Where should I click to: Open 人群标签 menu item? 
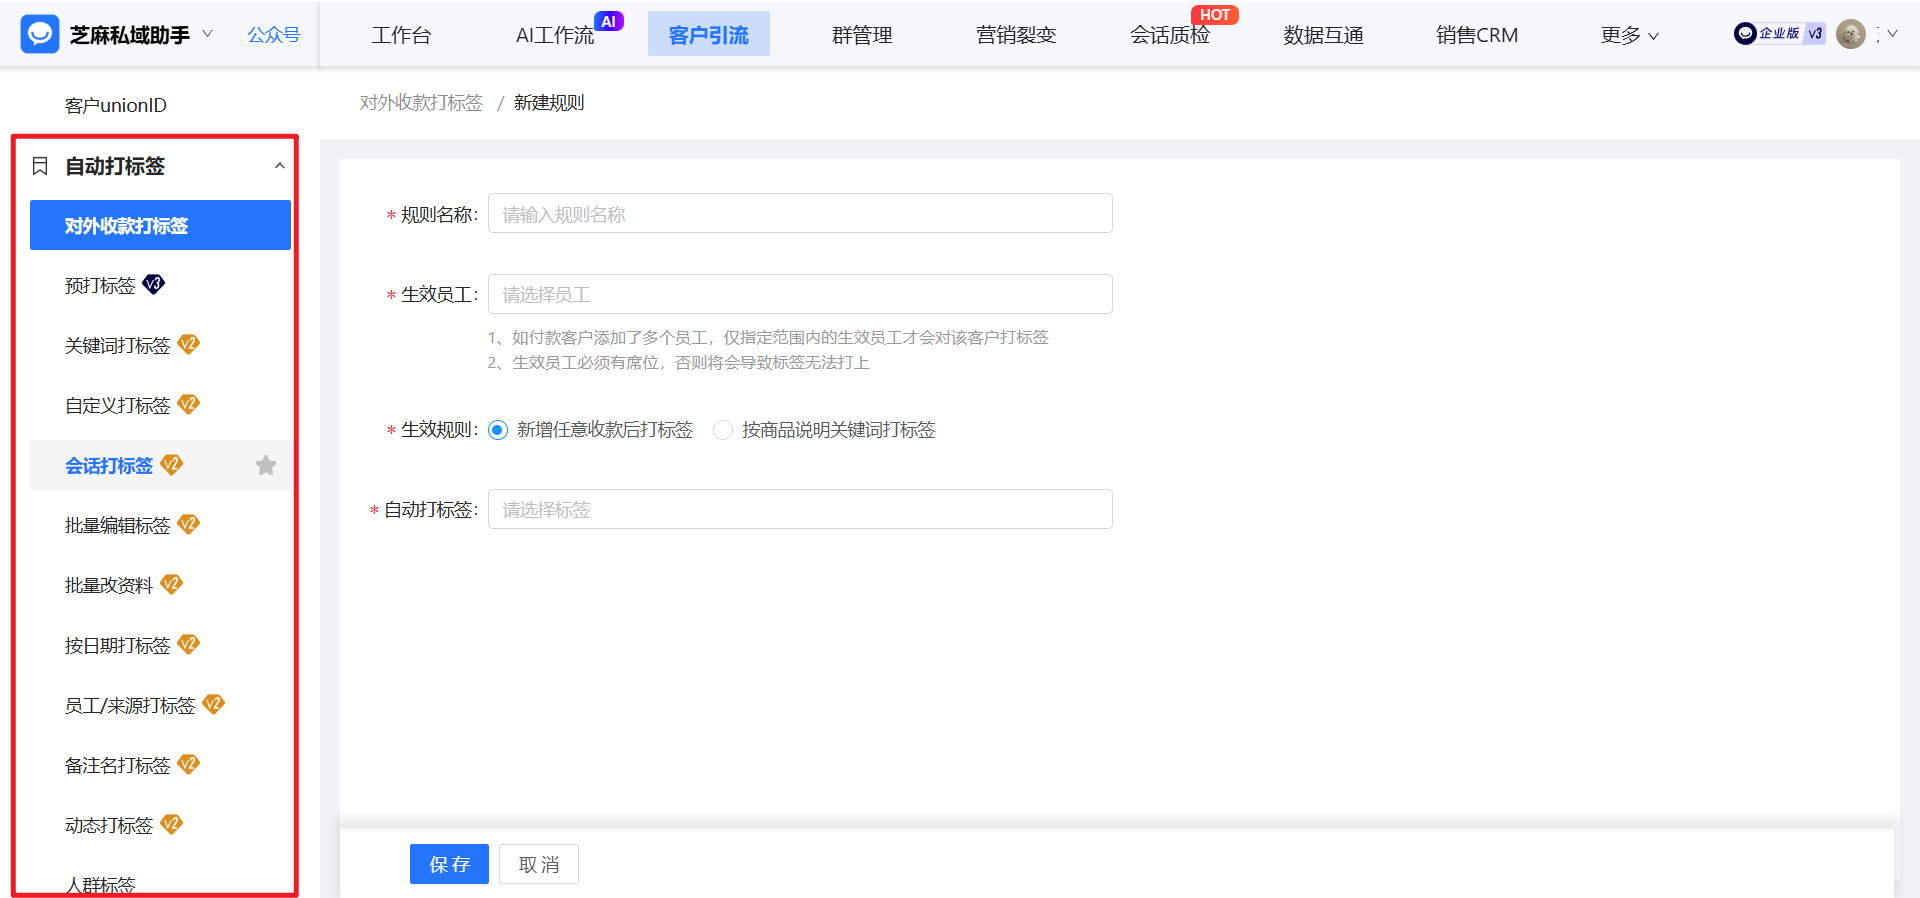(x=100, y=885)
